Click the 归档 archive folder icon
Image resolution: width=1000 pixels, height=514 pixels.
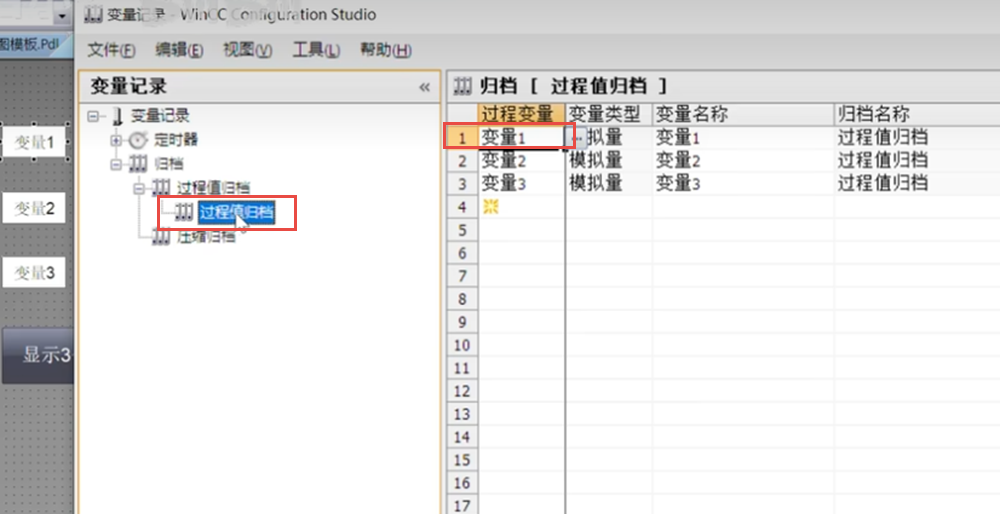(x=138, y=163)
